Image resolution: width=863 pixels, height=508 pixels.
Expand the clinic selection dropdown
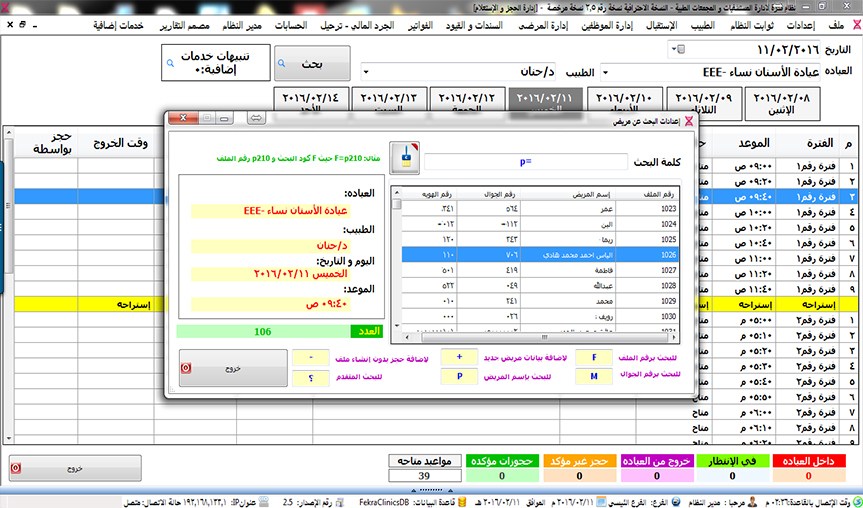(x=606, y=72)
